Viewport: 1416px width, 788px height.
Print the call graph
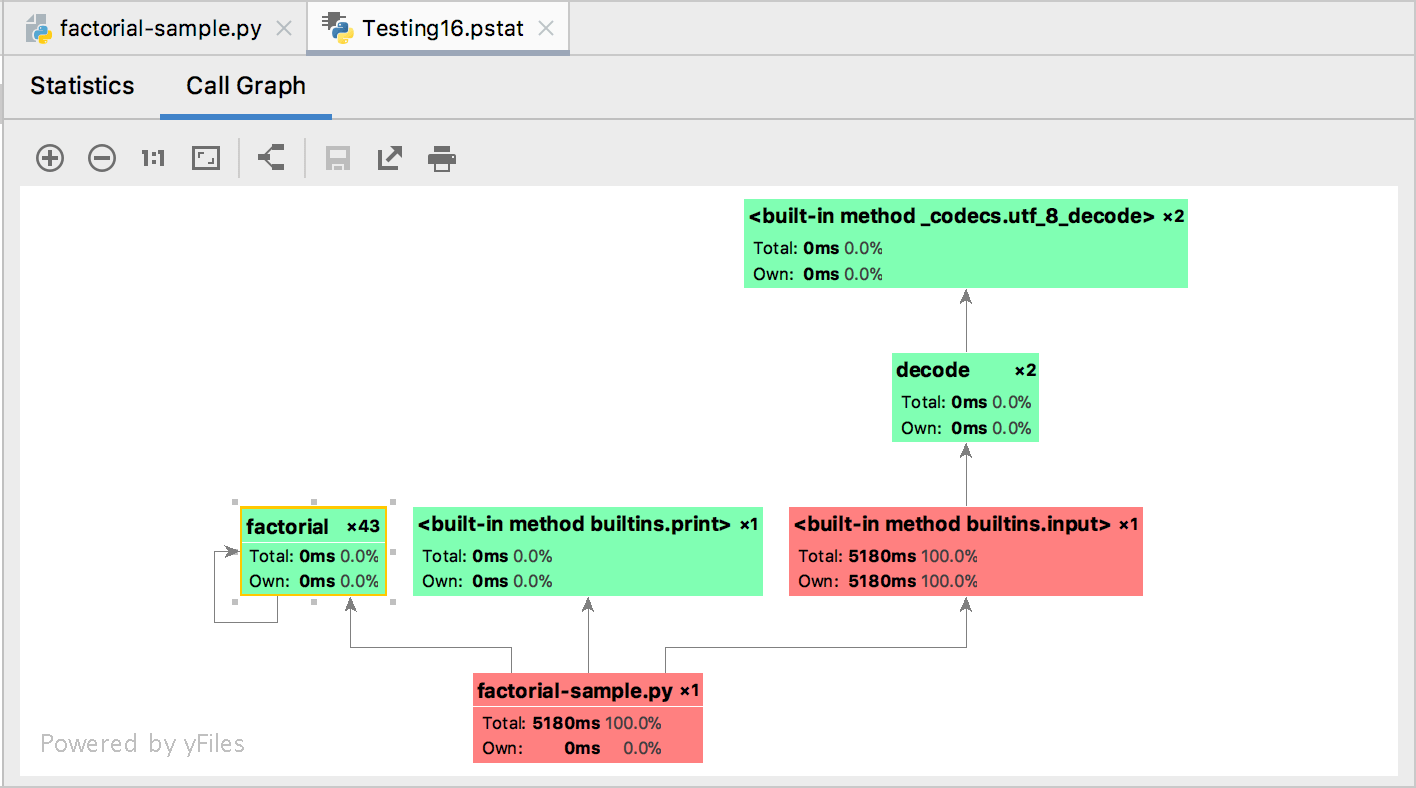tap(441, 158)
